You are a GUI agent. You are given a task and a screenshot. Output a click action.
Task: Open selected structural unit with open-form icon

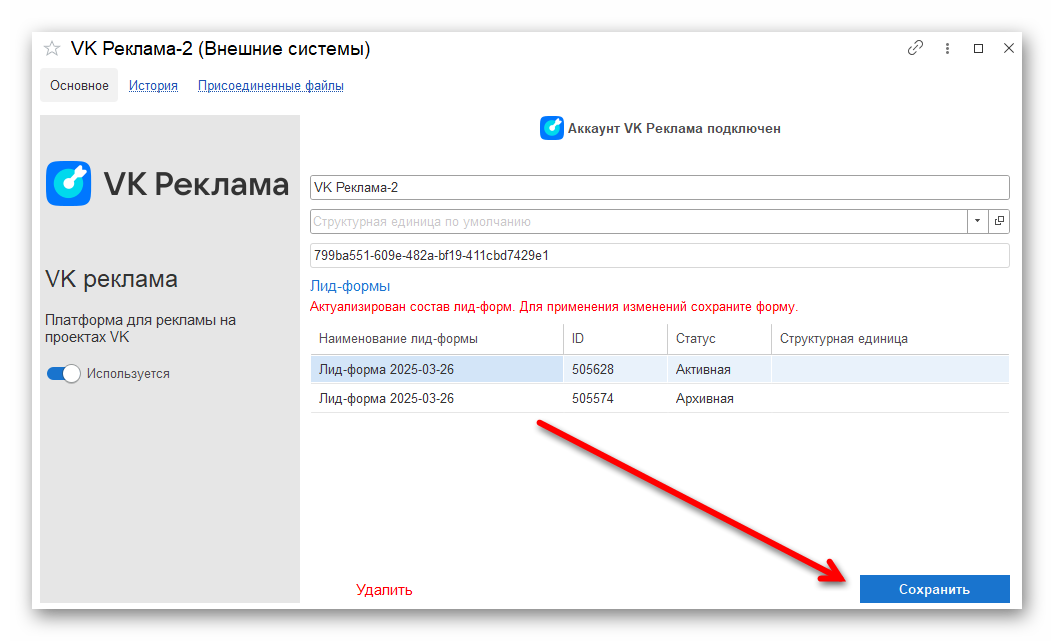[x=999, y=221]
